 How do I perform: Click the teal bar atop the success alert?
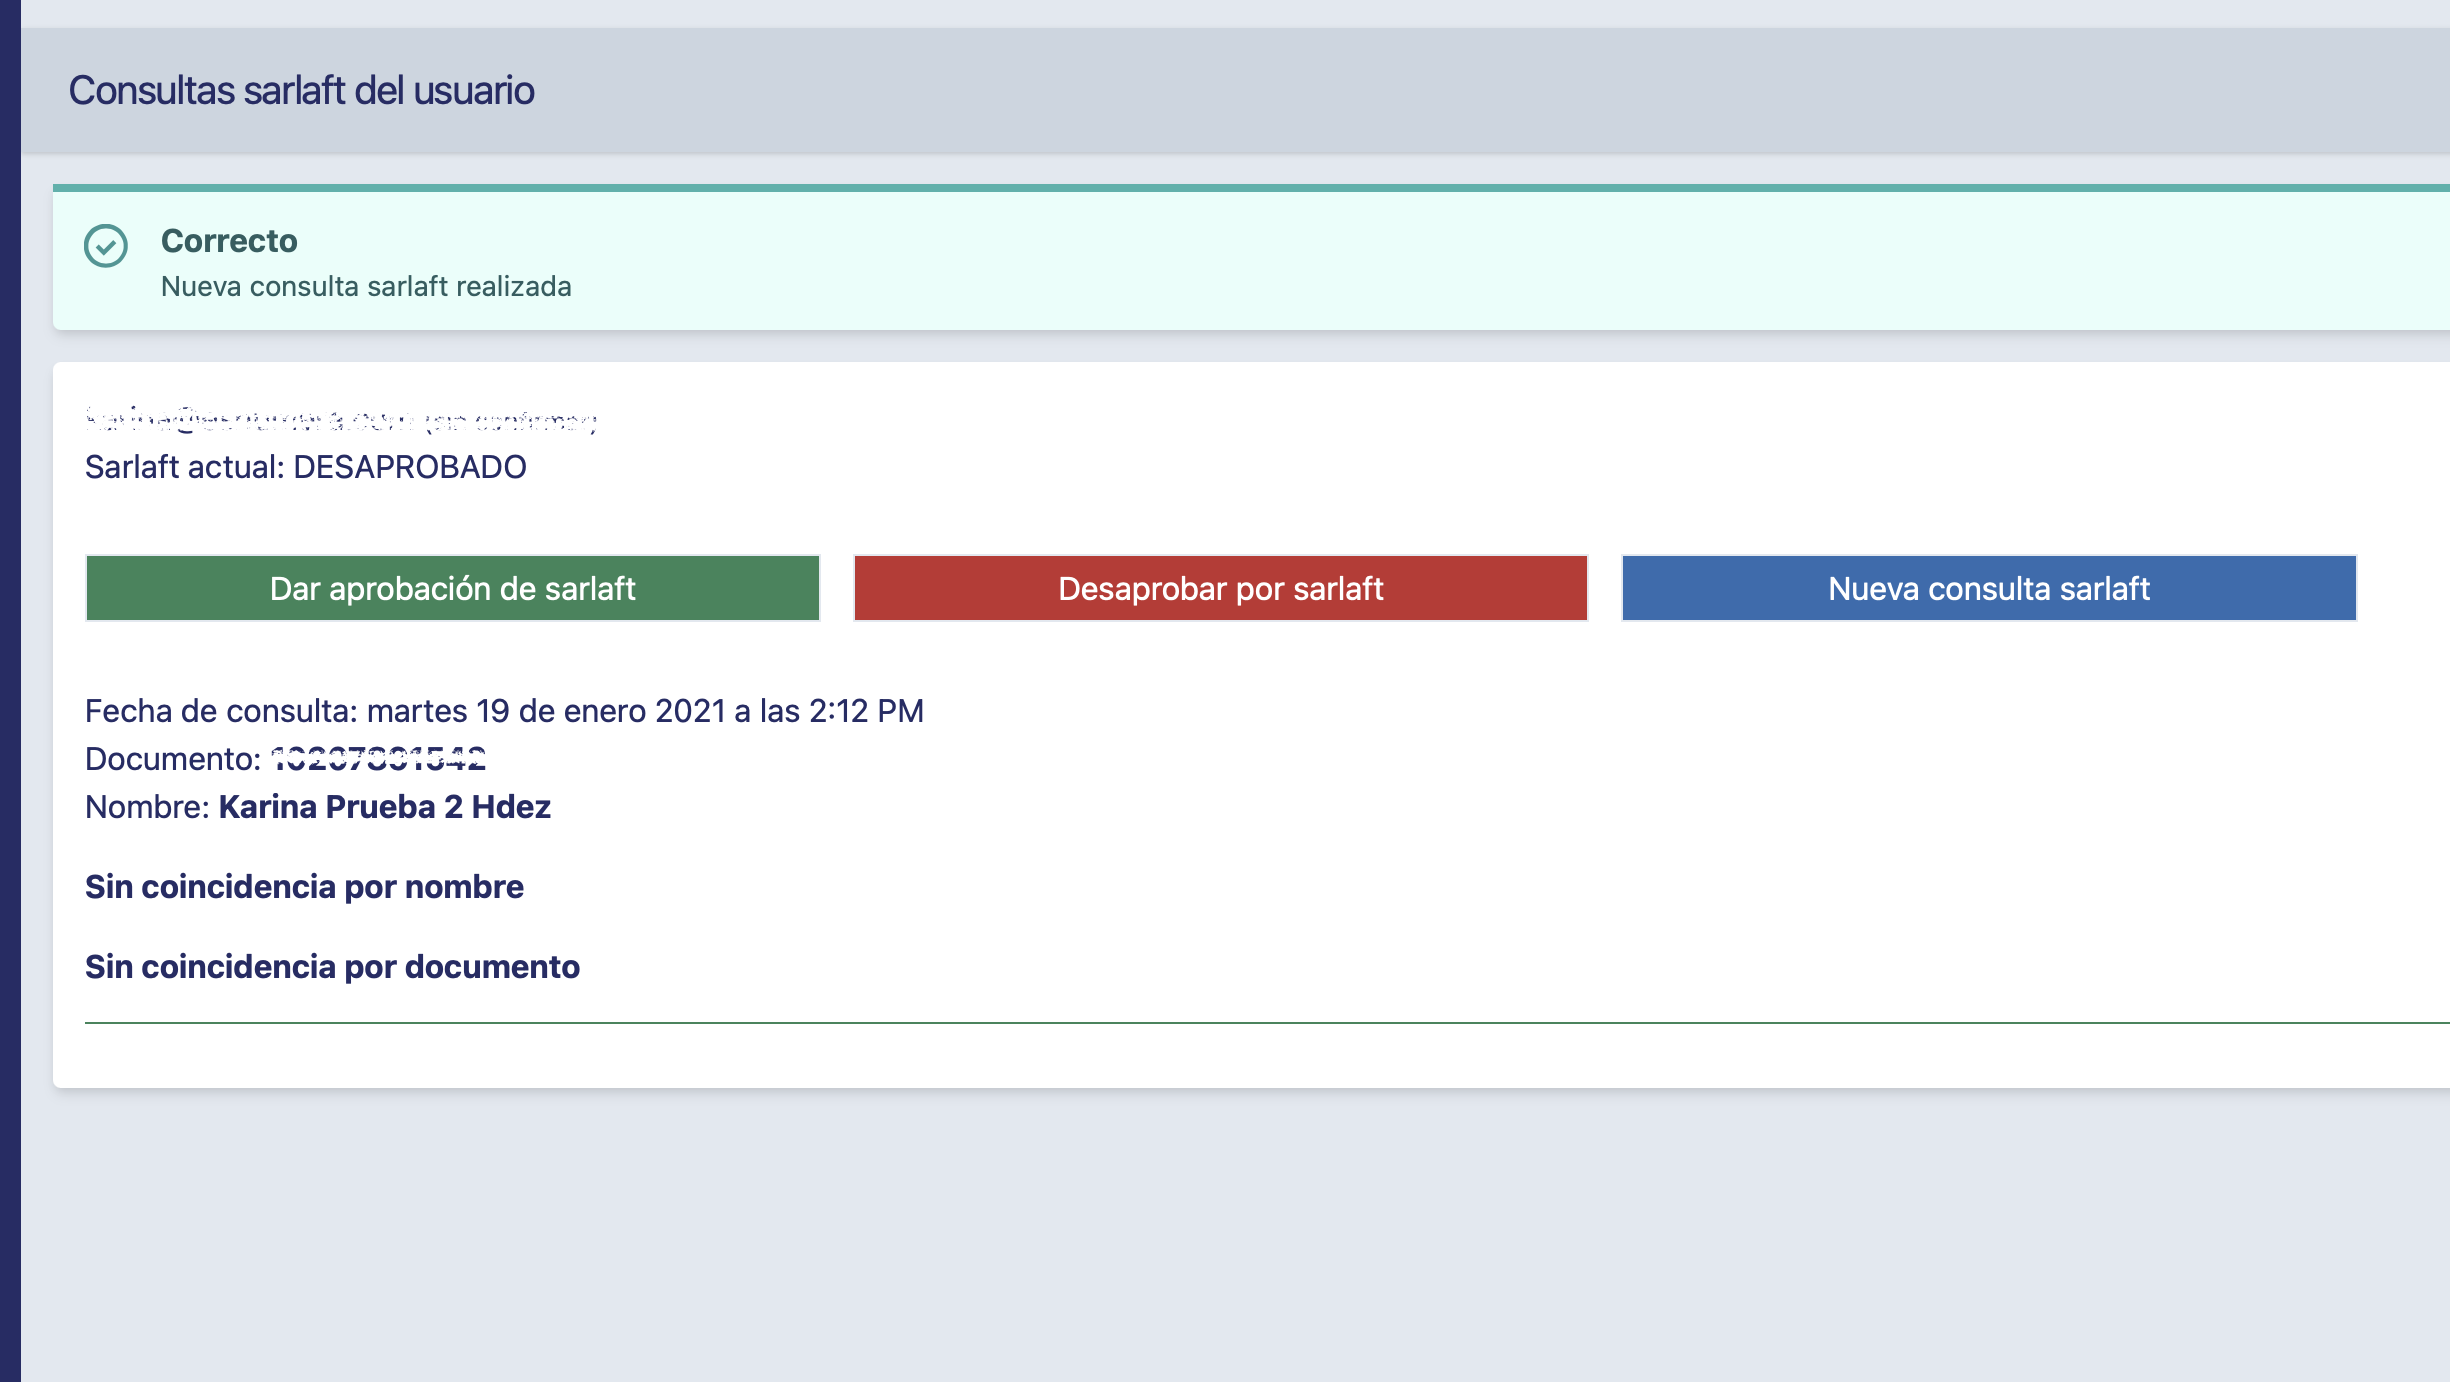point(1251,188)
